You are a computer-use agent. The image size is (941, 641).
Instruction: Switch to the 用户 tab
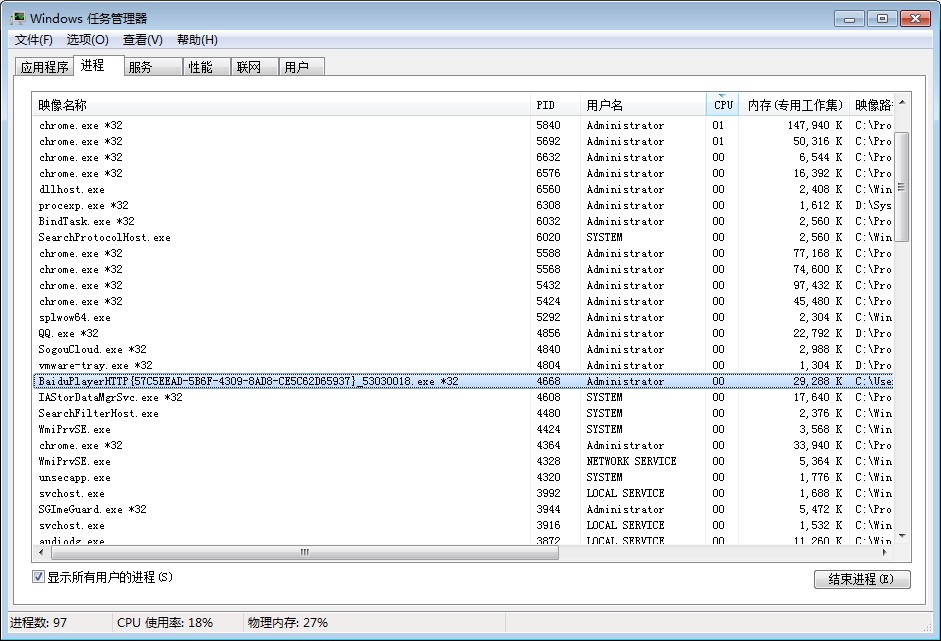(302, 67)
